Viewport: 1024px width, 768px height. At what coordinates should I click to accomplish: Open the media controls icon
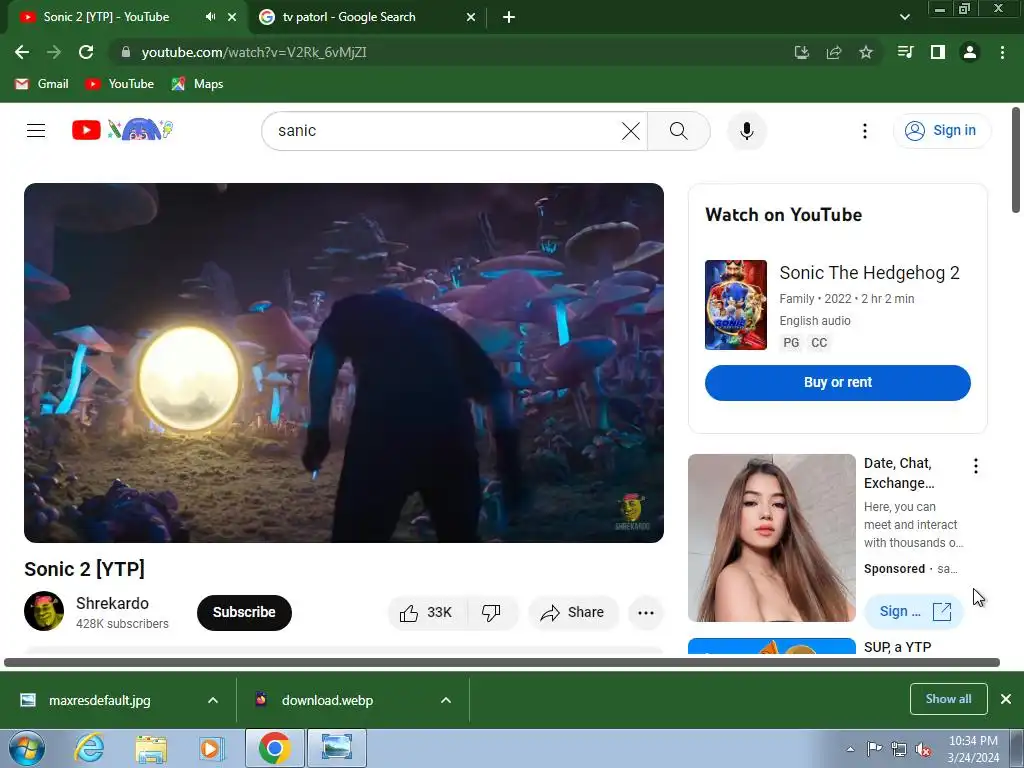905,52
